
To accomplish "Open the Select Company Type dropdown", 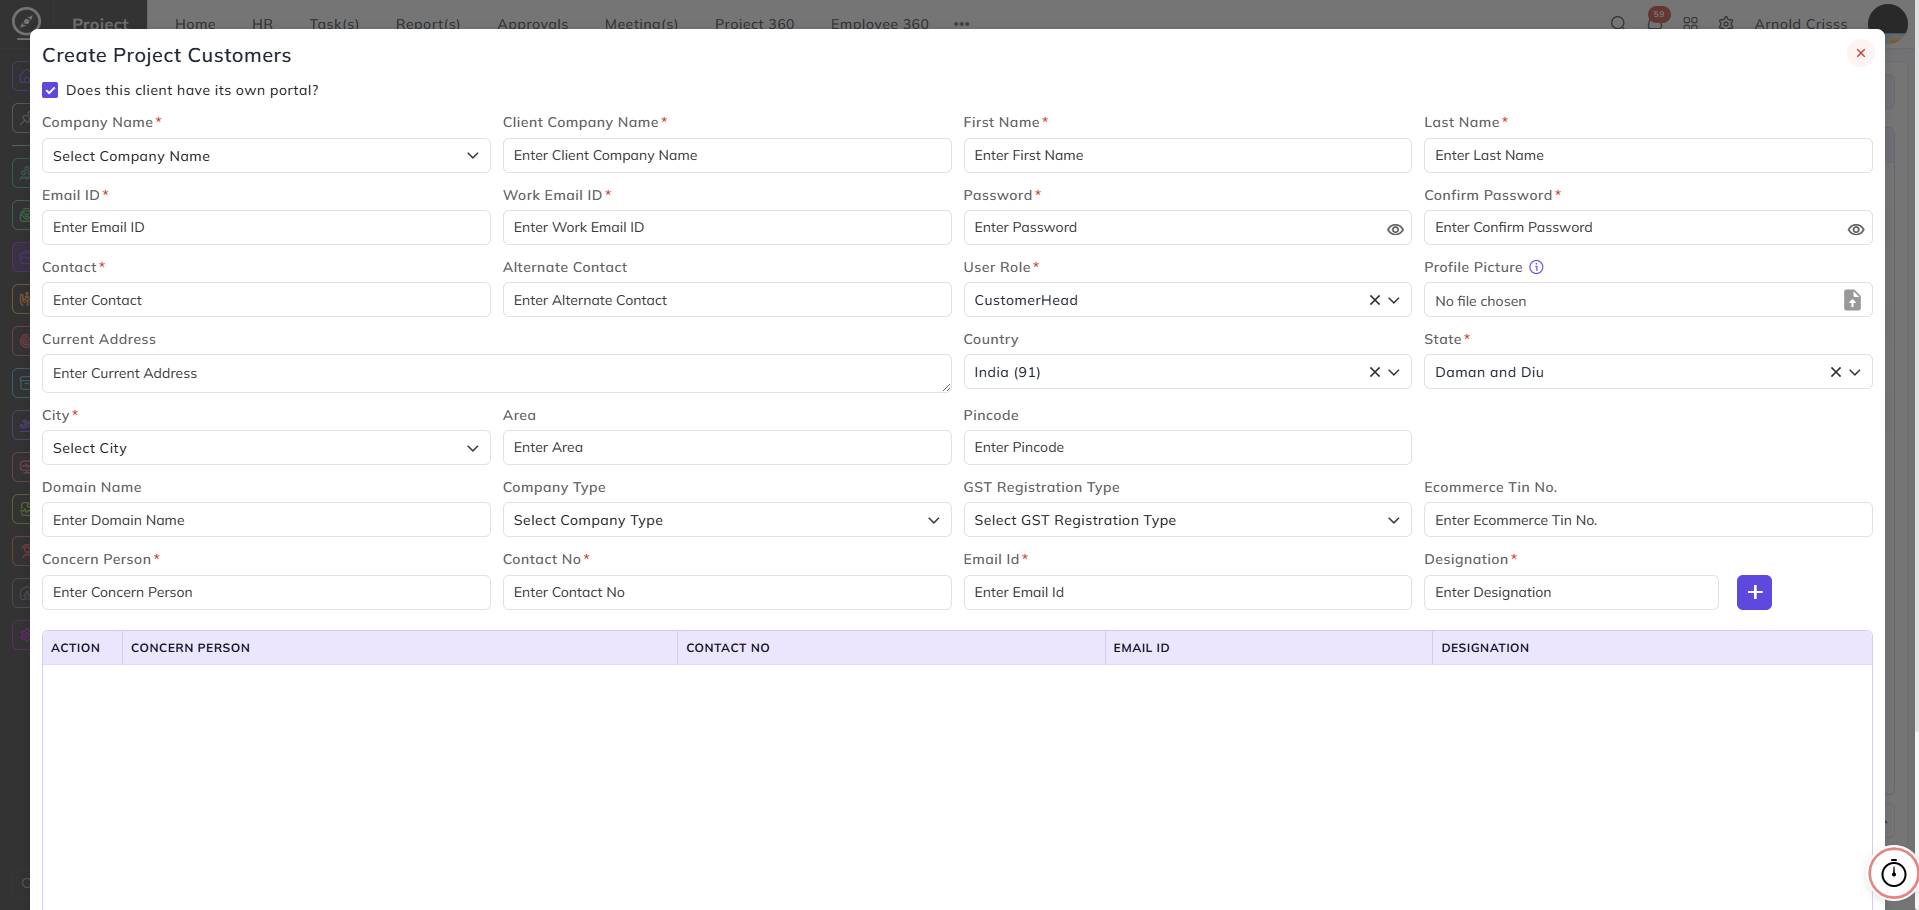I will [x=727, y=520].
